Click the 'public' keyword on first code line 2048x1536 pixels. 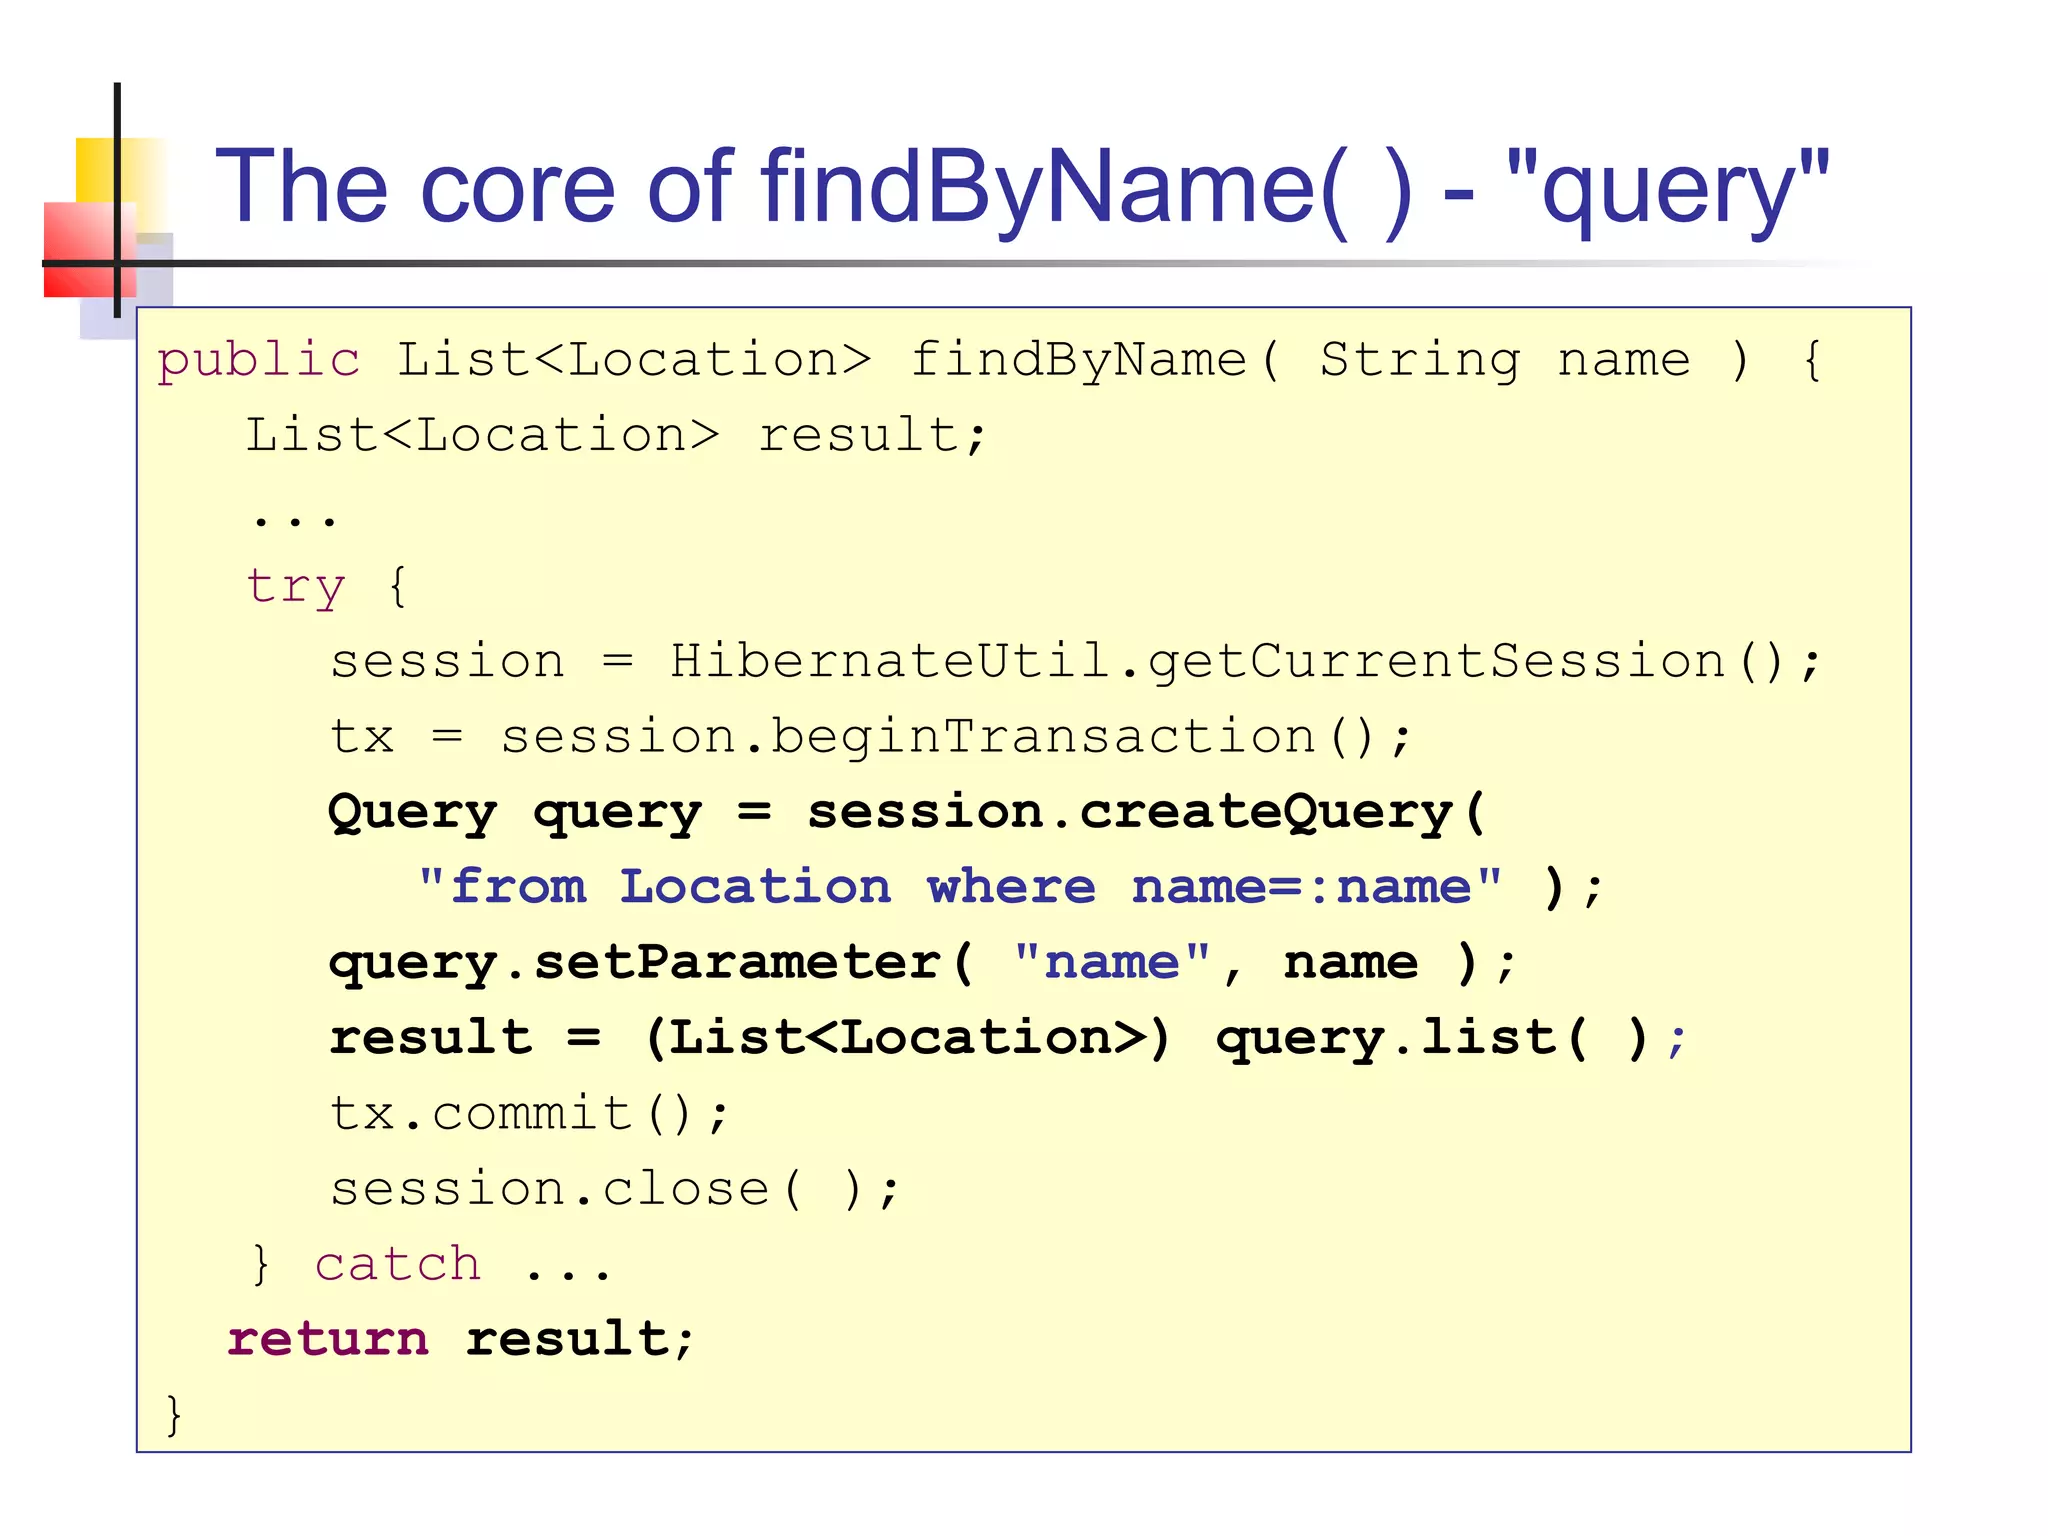[x=258, y=360]
